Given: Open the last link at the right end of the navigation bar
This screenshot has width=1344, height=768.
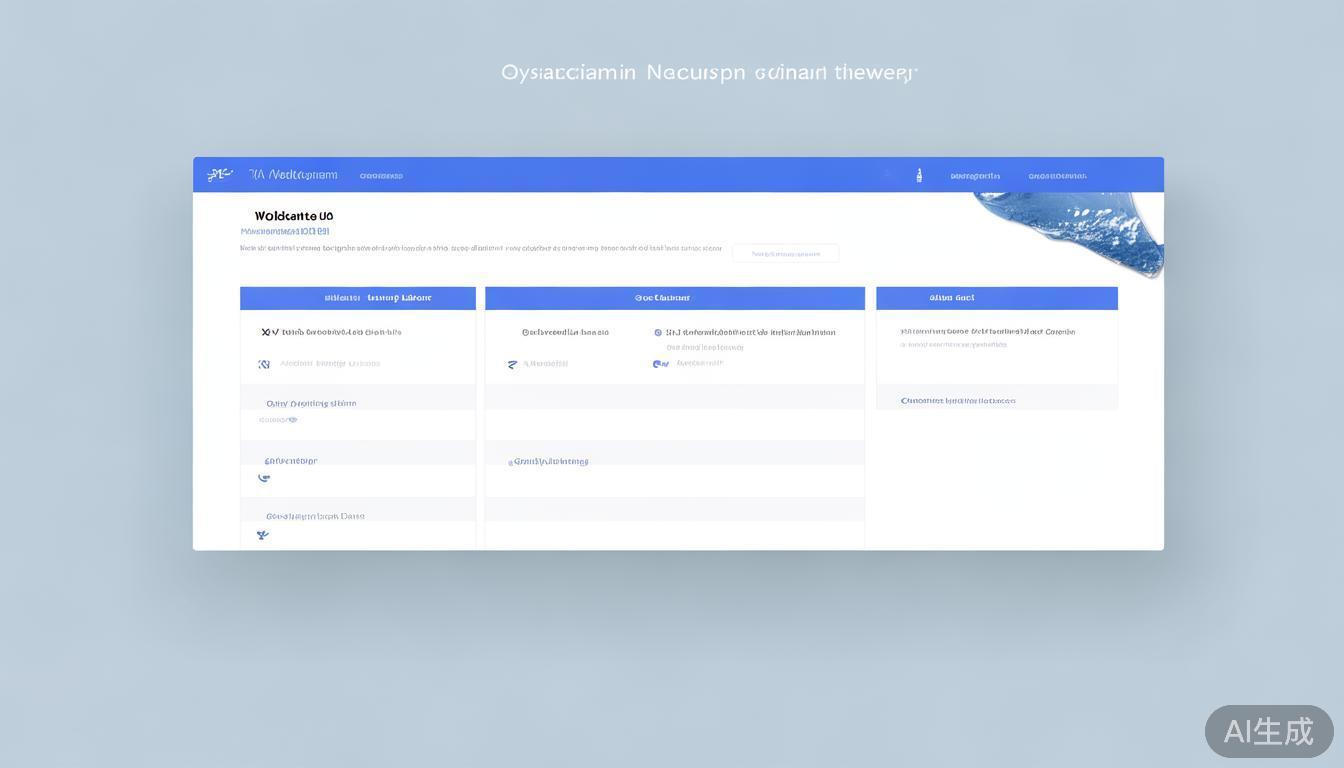Looking at the screenshot, I should pyautogui.click(x=1057, y=176).
